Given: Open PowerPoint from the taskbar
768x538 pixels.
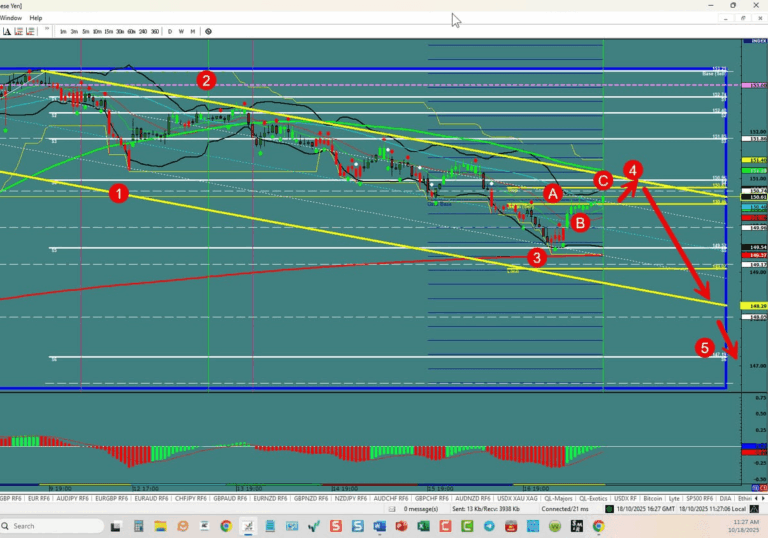Looking at the screenshot, I should click(x=401, y=527).
